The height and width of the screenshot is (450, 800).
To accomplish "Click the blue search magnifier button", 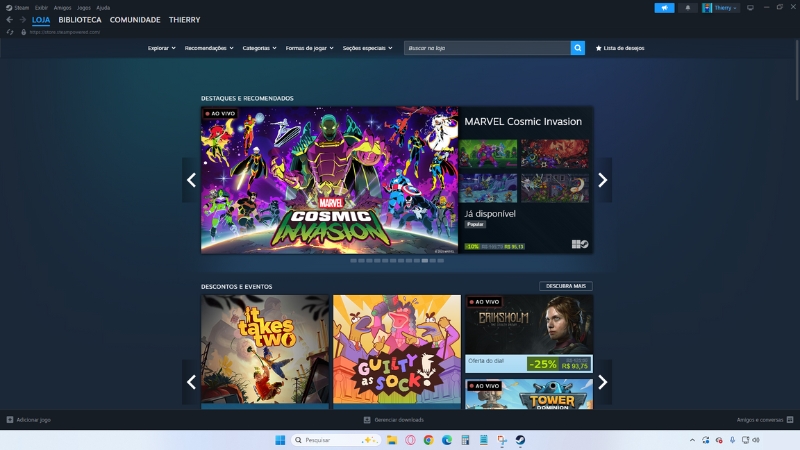I will tap(578, 48).
